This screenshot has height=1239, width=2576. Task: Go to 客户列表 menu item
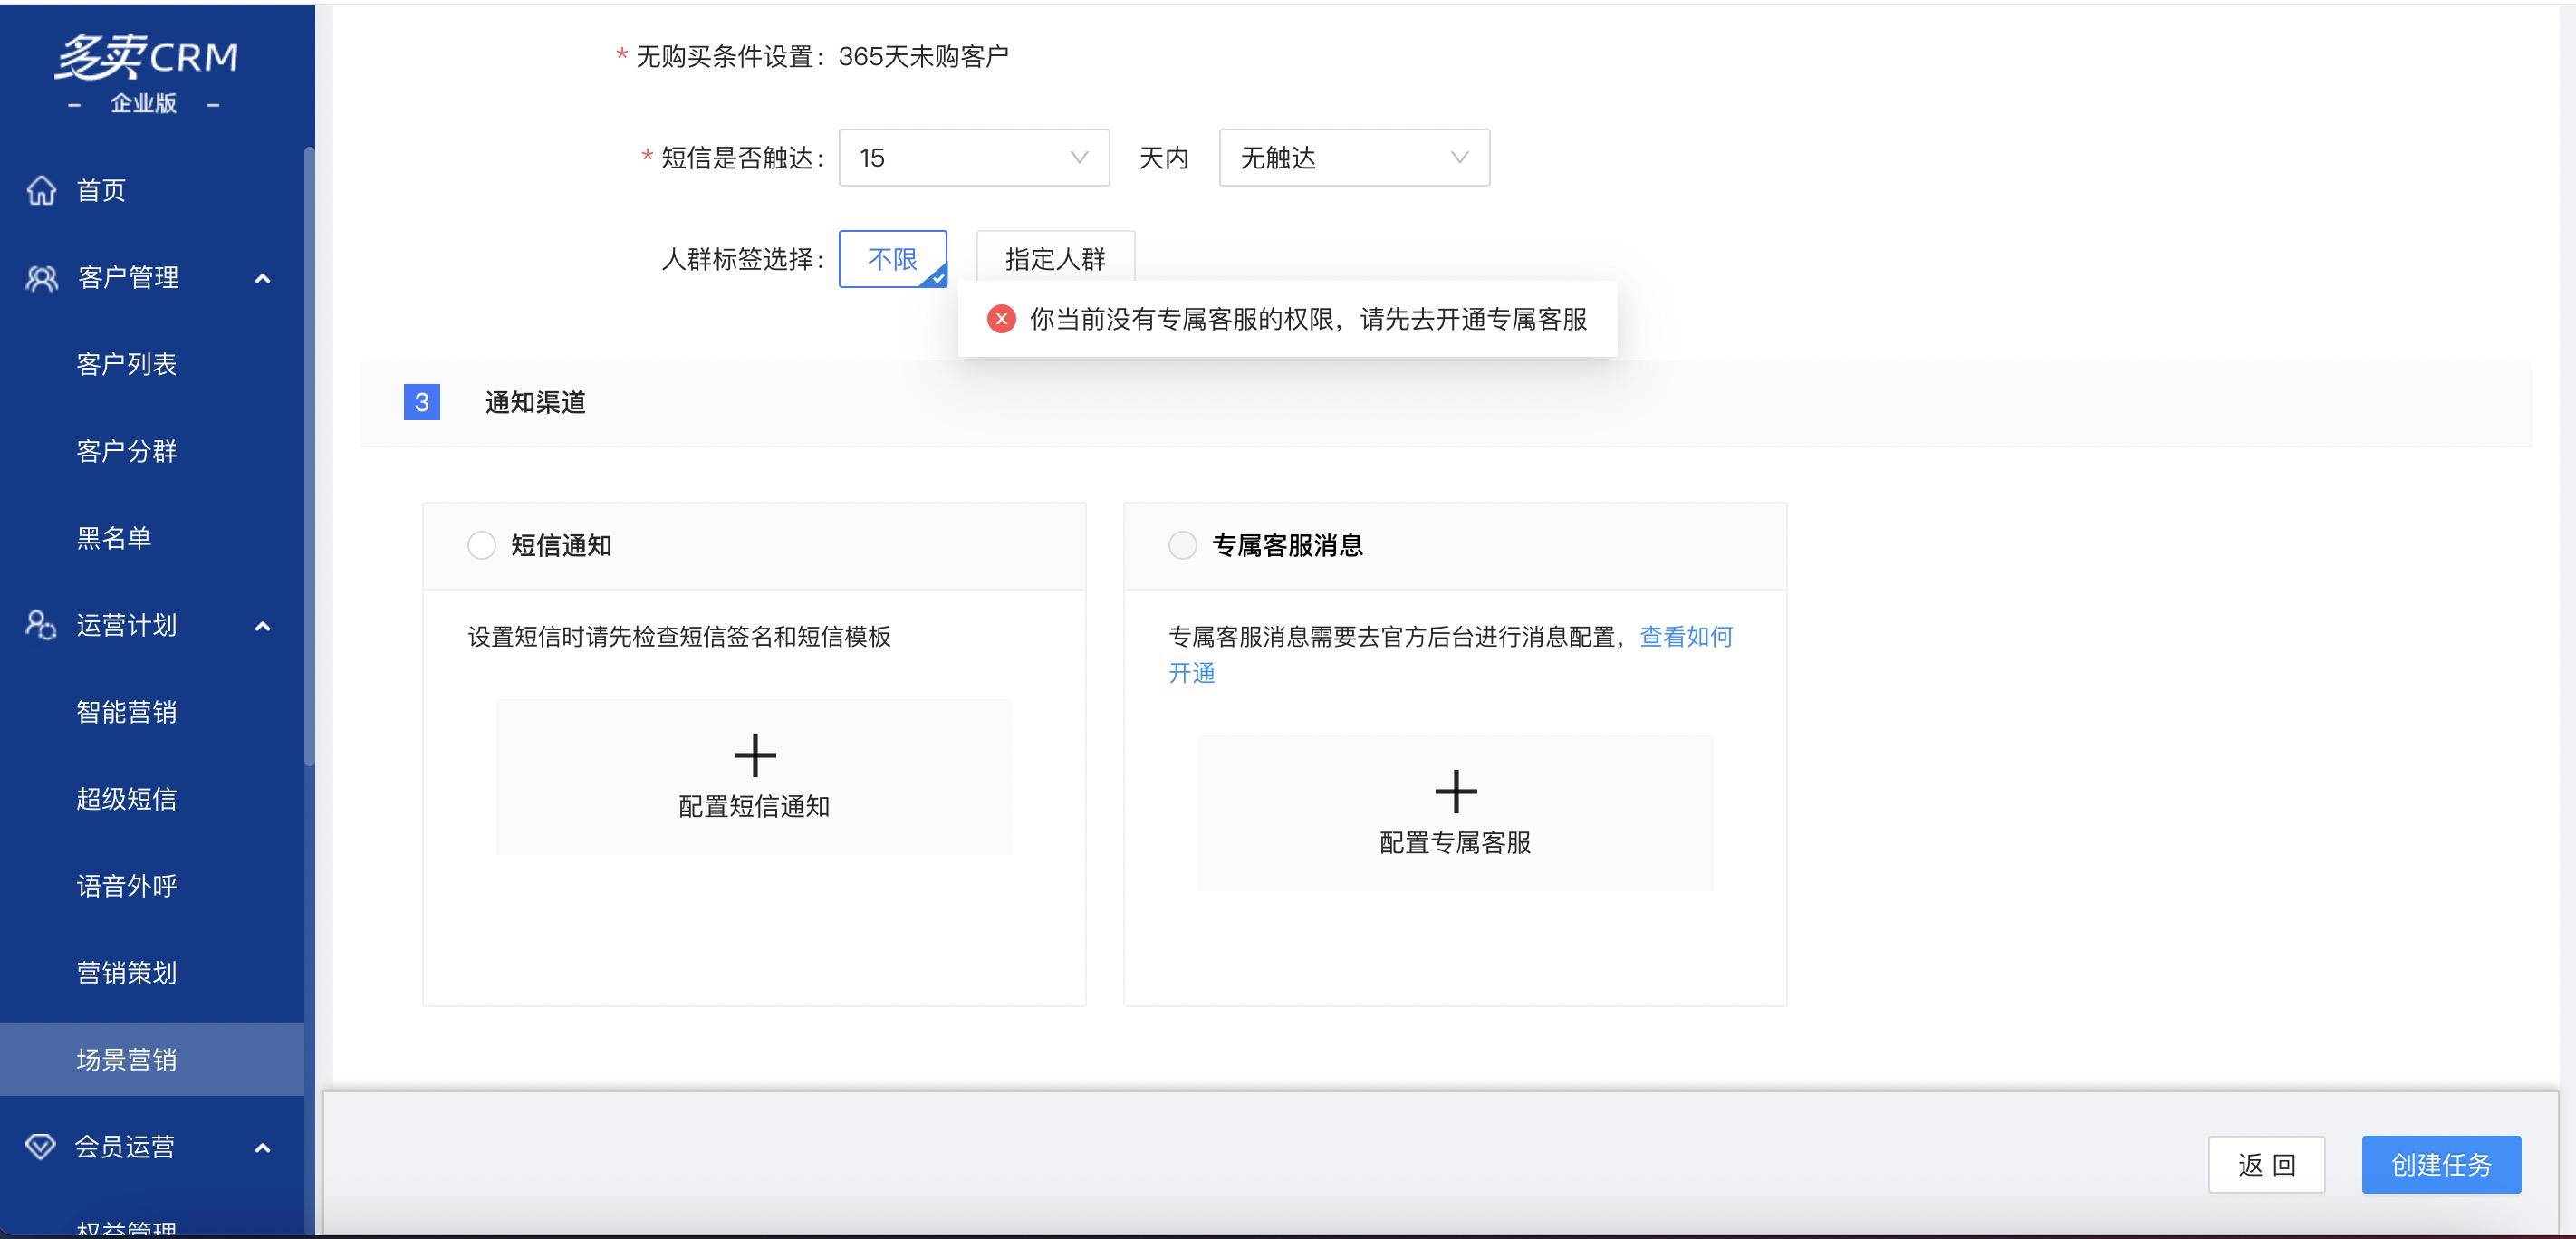[127, 364]
